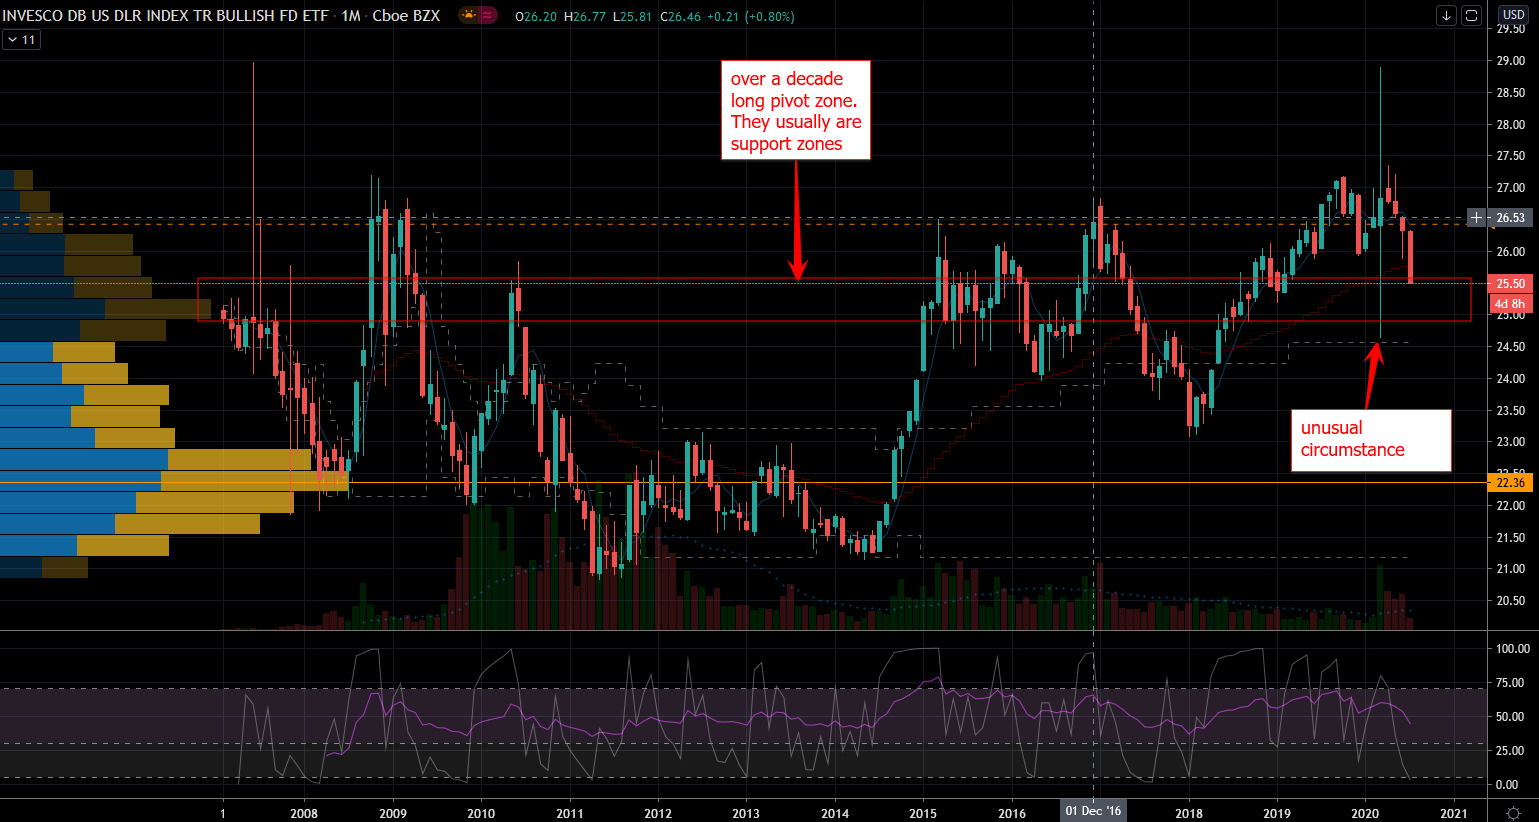Click the C26.46 close value
The width and height of the screenshot is (1539, 822).
click(x=681, y=17)
